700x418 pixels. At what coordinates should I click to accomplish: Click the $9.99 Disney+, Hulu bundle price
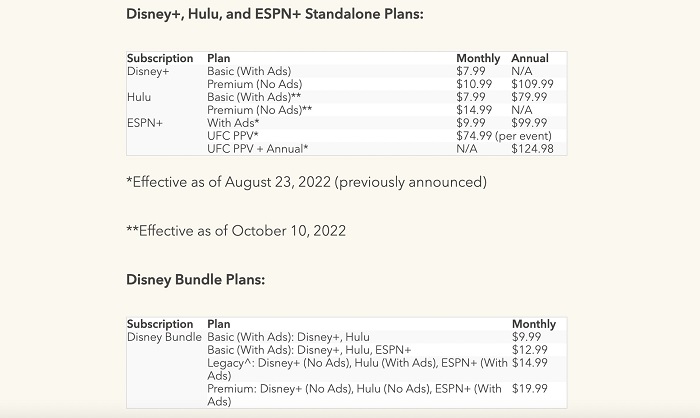point(526,337)
